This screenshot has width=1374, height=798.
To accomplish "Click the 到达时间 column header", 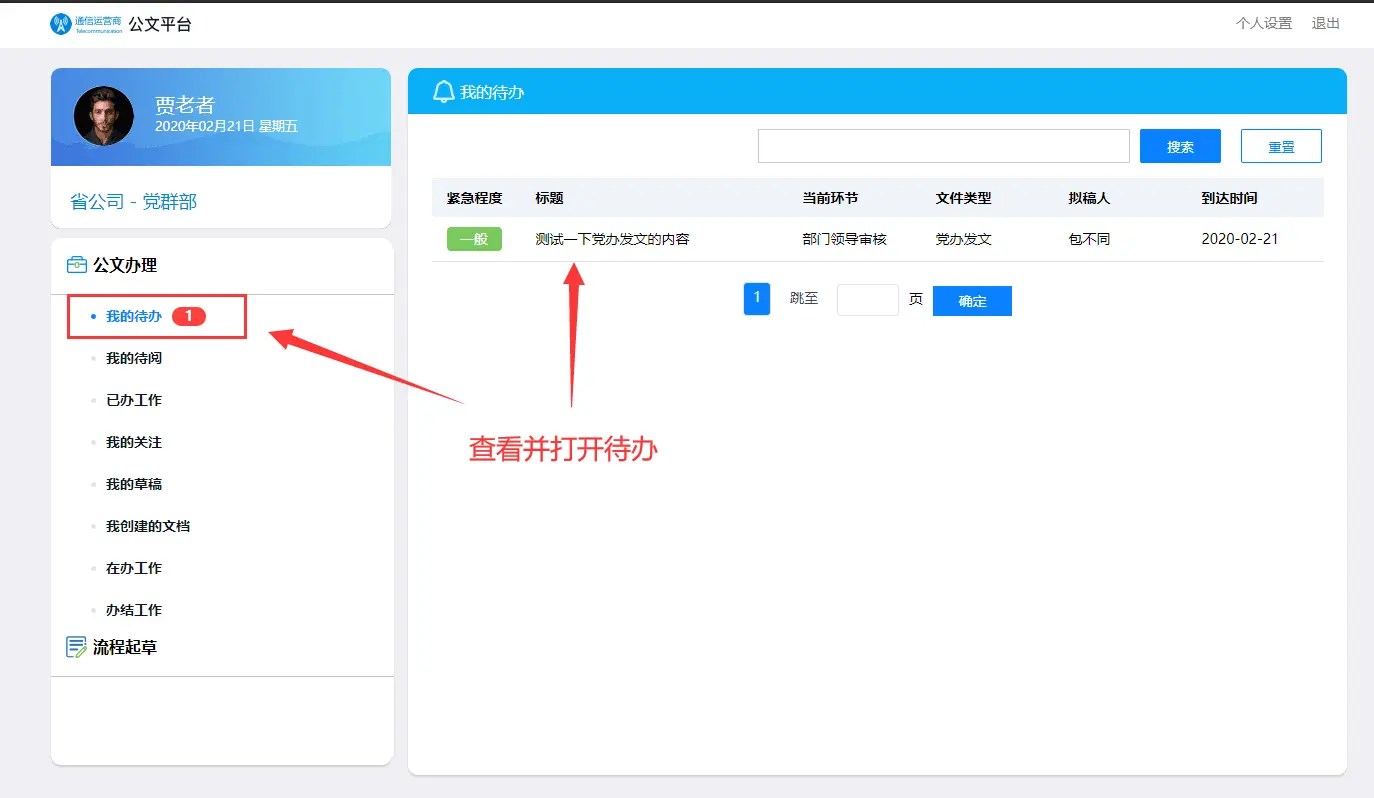I will pos(1229,198).
